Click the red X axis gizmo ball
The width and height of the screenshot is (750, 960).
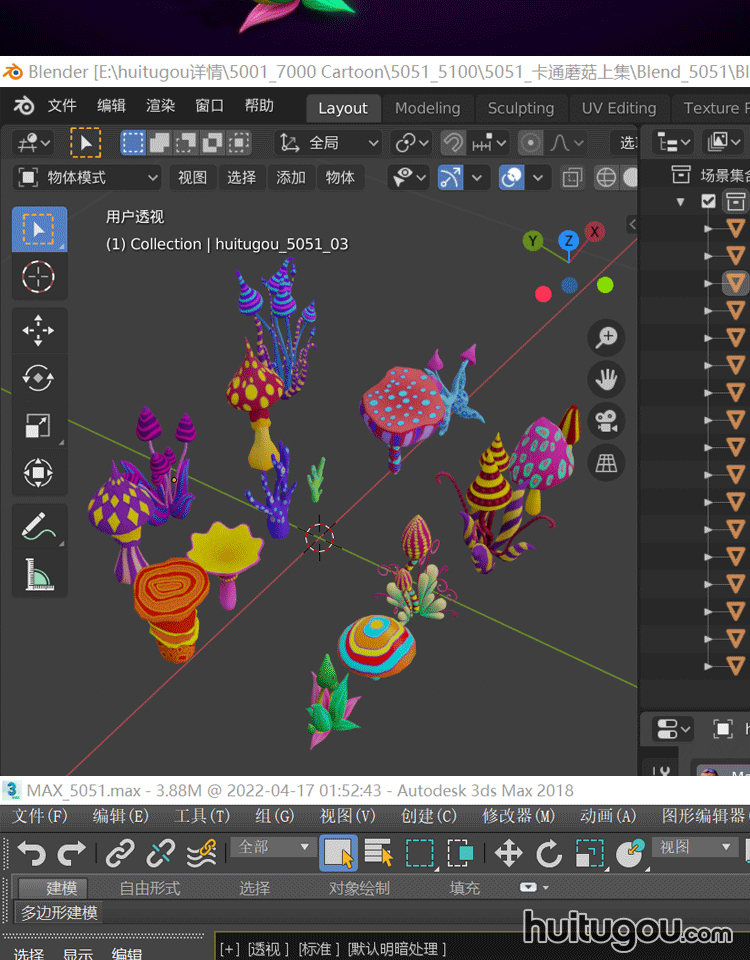[x=595, y=232]
